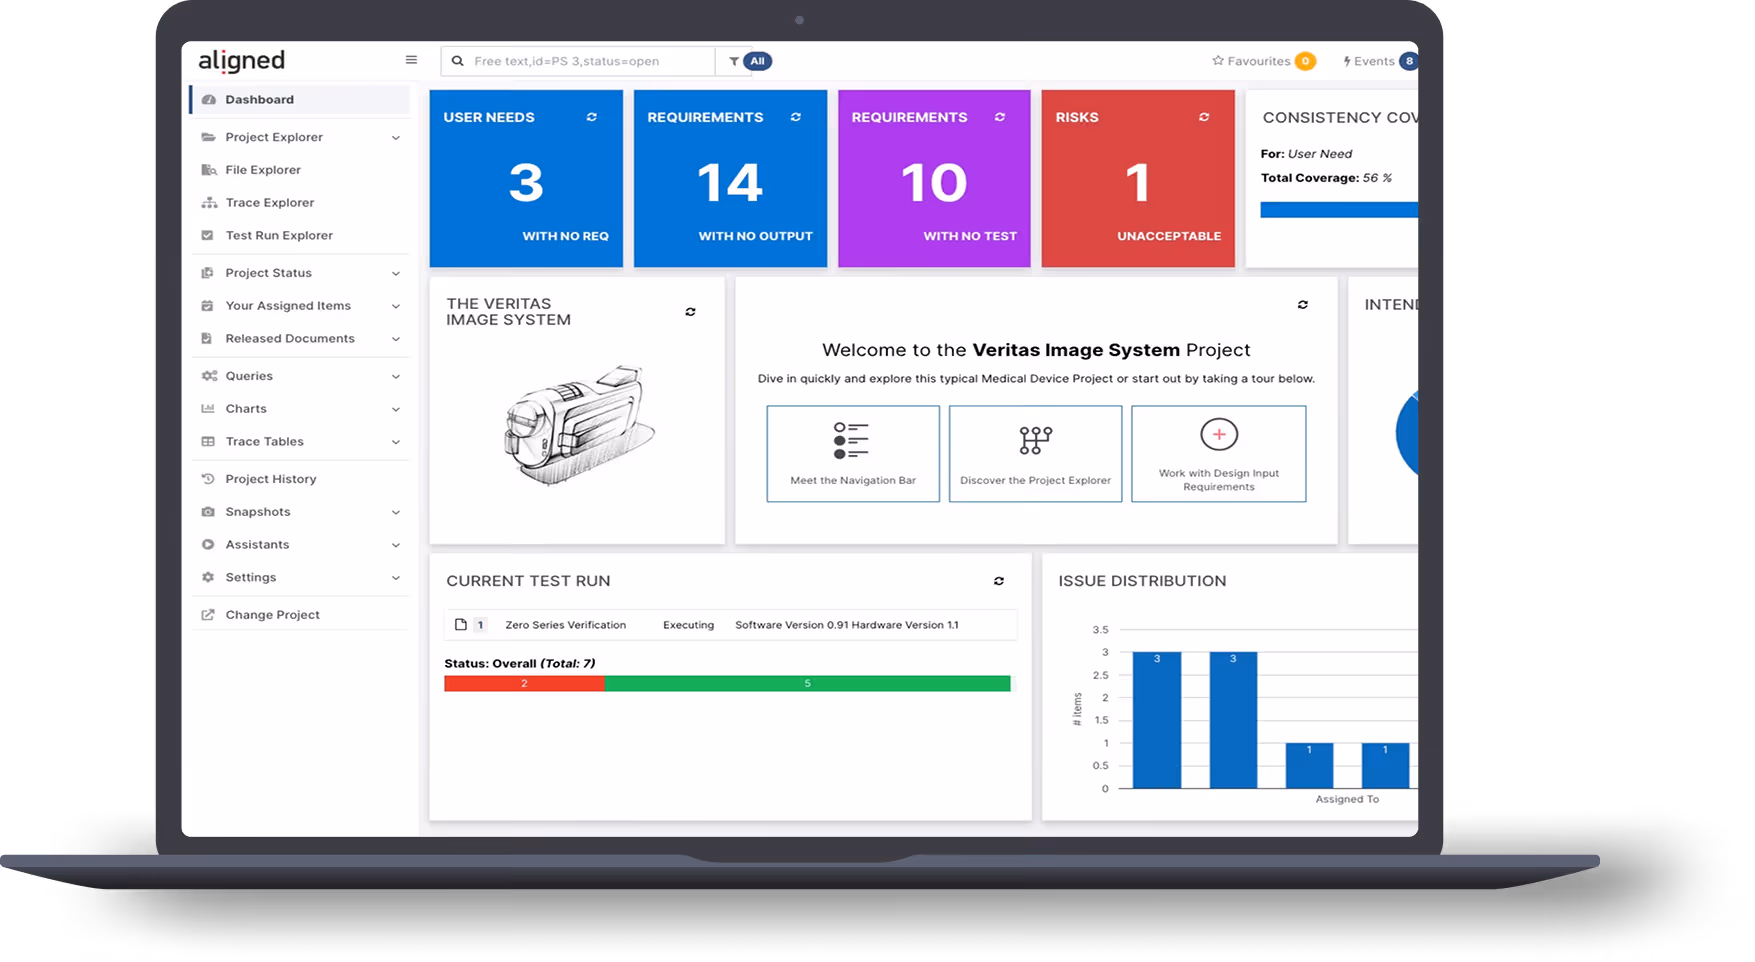The height and width of the screenshot is (962, 1755).
Task: Click the Project Status icon
Action: pos(208,273)
